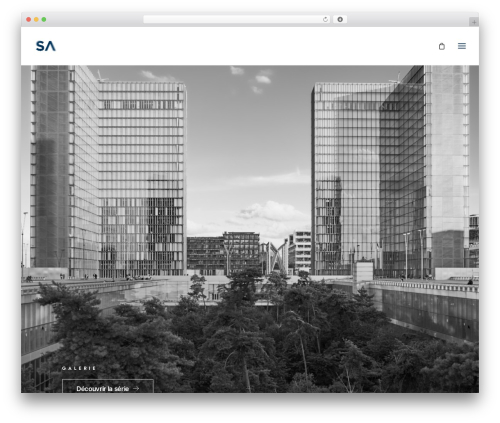This screenshot has width=500, height=423.
Task: Click the Découvrir la série button
Action: point(108,386)
